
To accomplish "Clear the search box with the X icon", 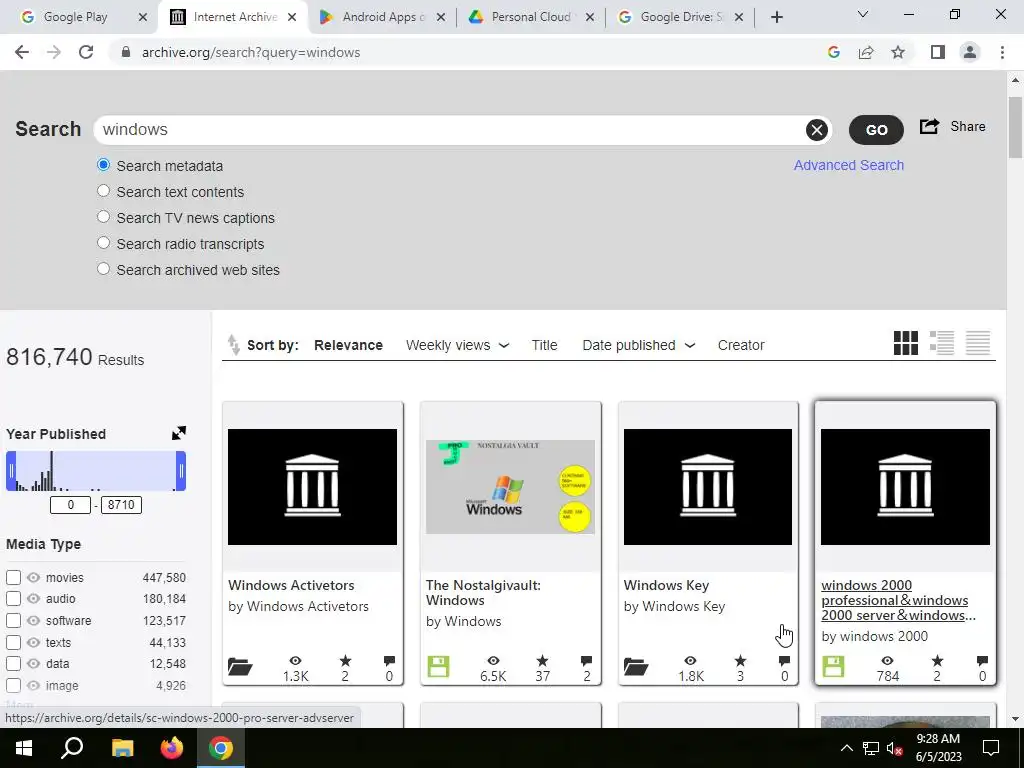I will 816,130.
